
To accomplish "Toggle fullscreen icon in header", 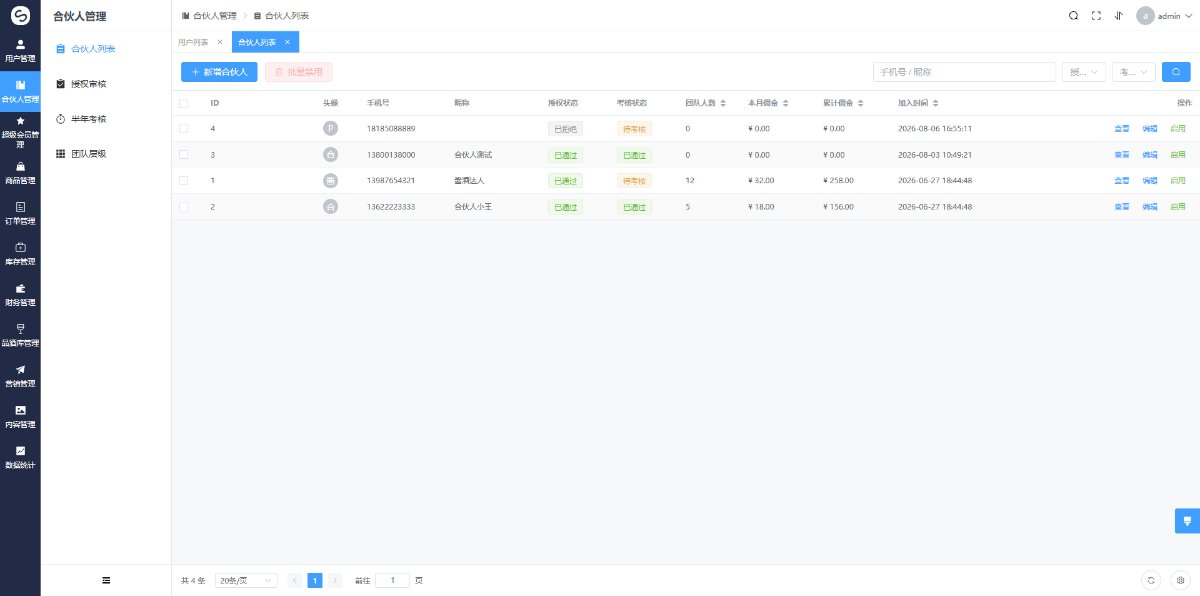I will coord(1096,16).
